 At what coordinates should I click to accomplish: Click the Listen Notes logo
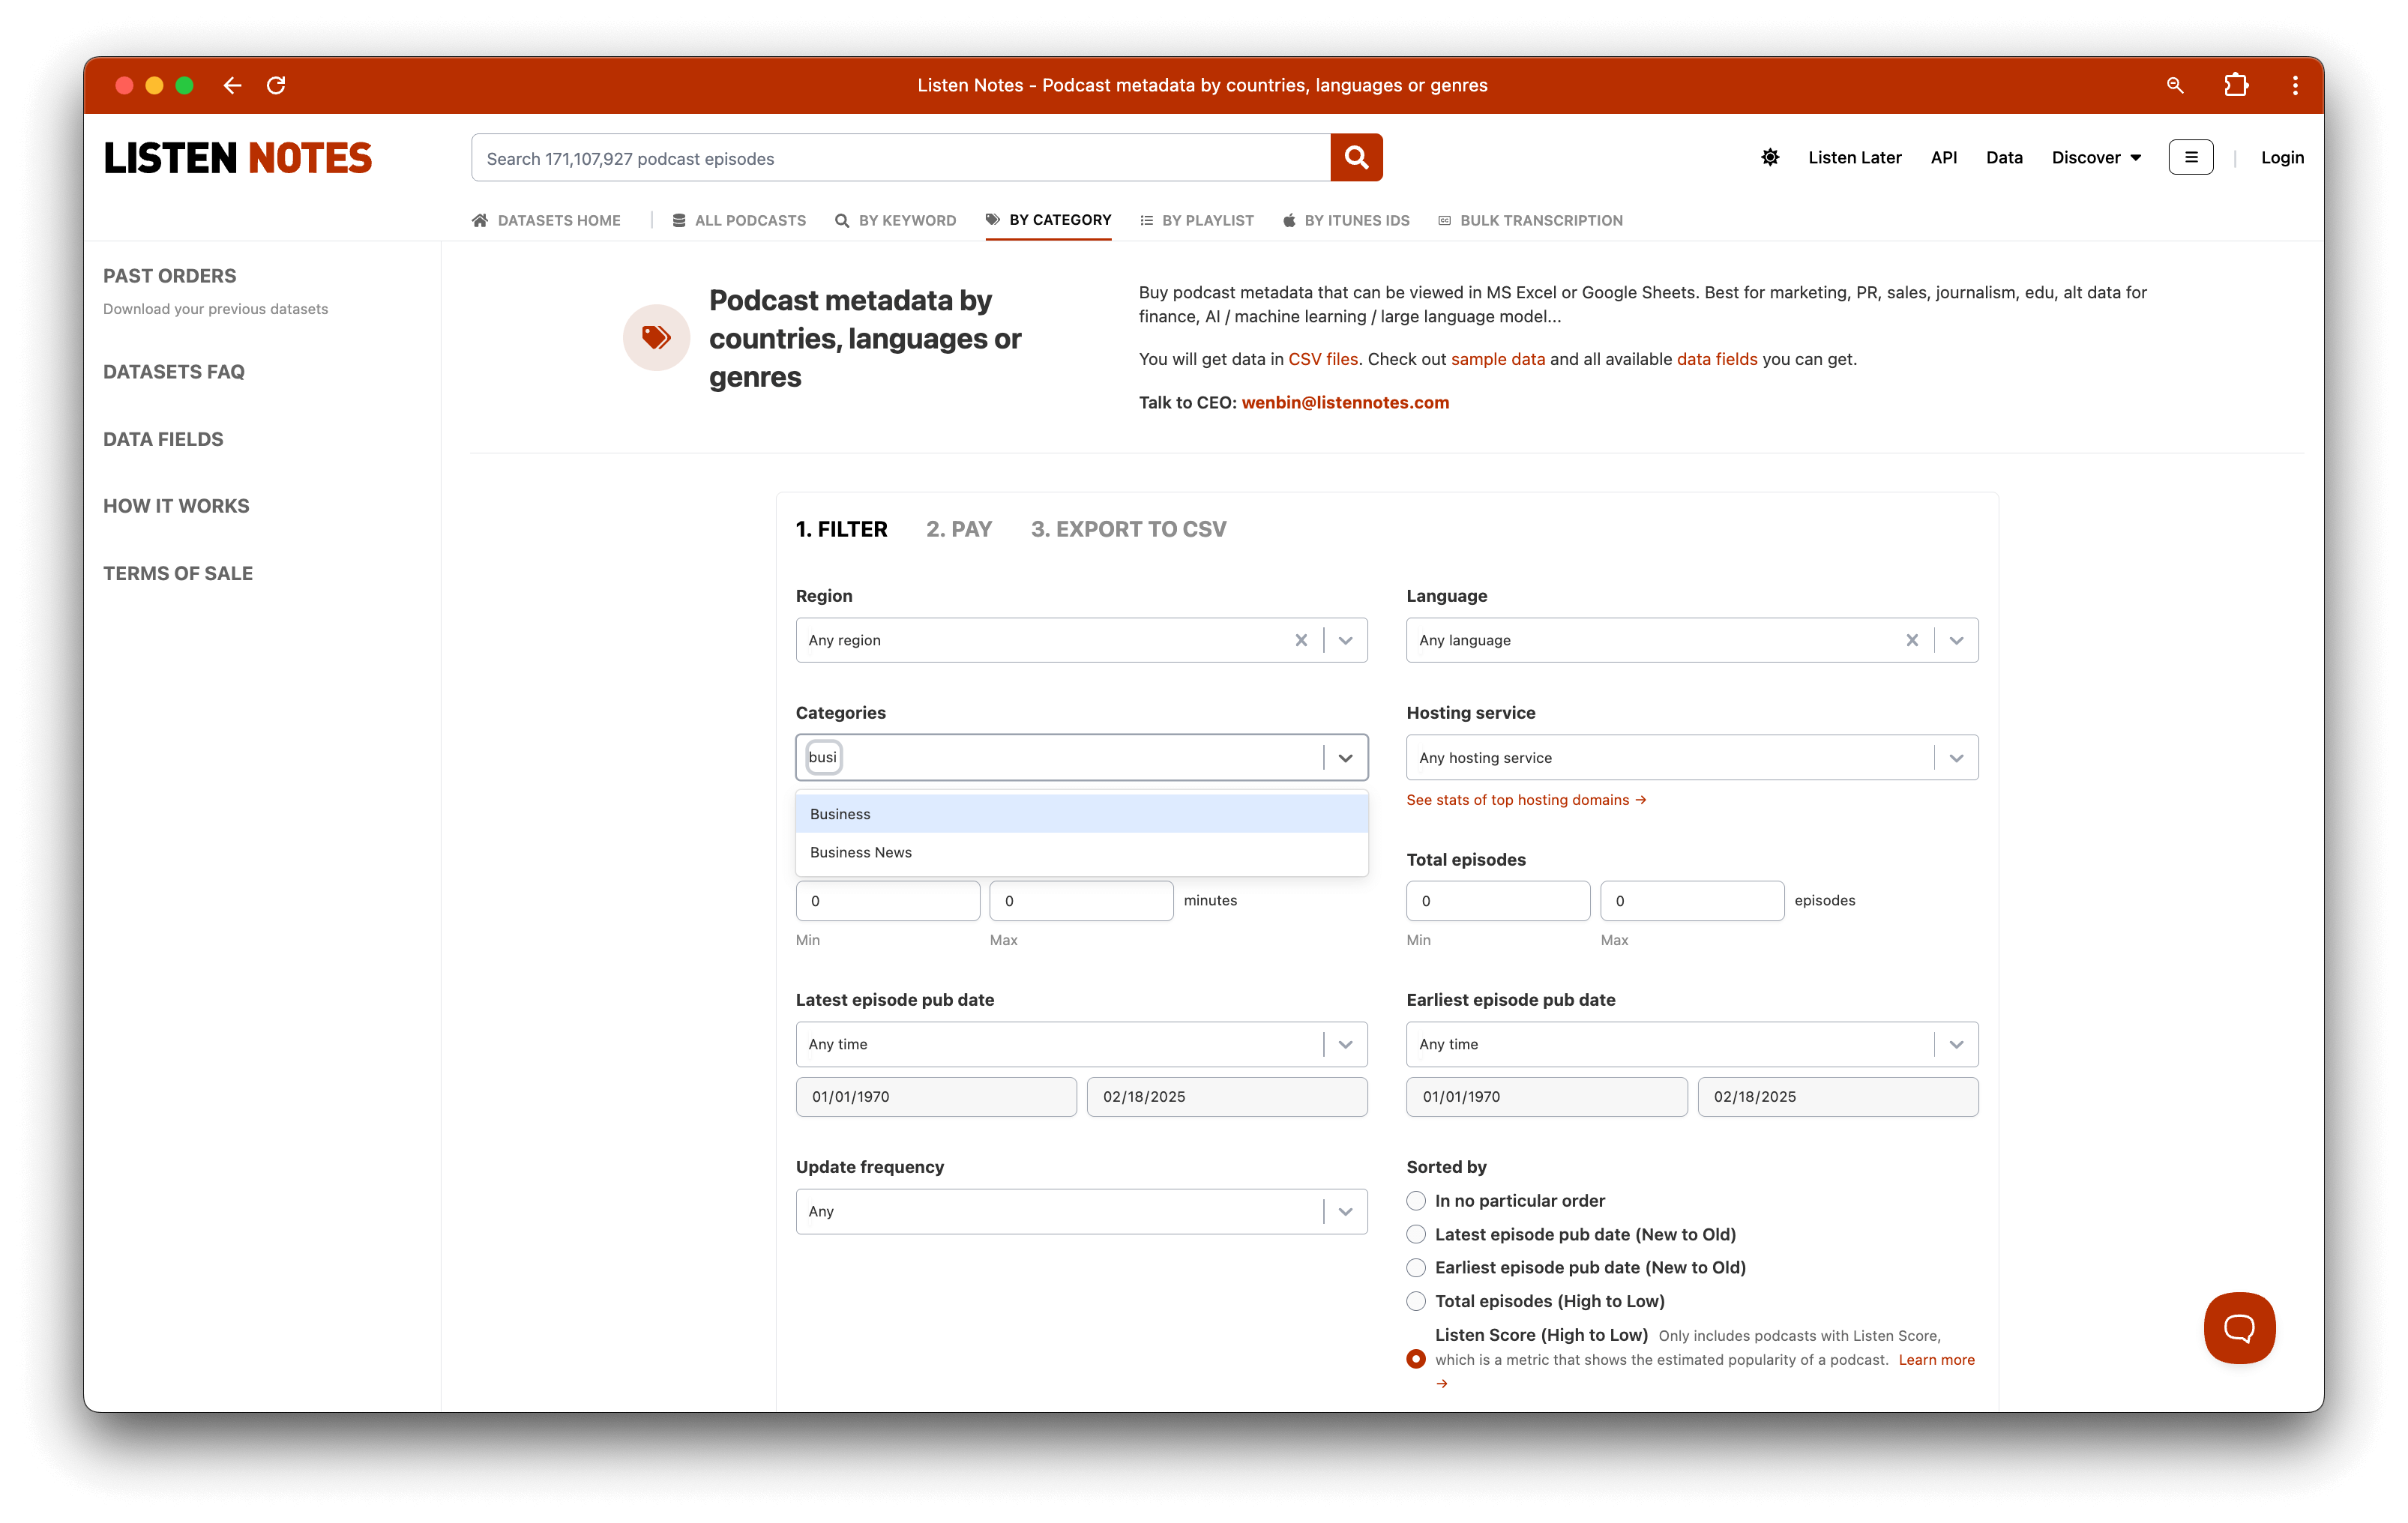click(x=237, y=158)
